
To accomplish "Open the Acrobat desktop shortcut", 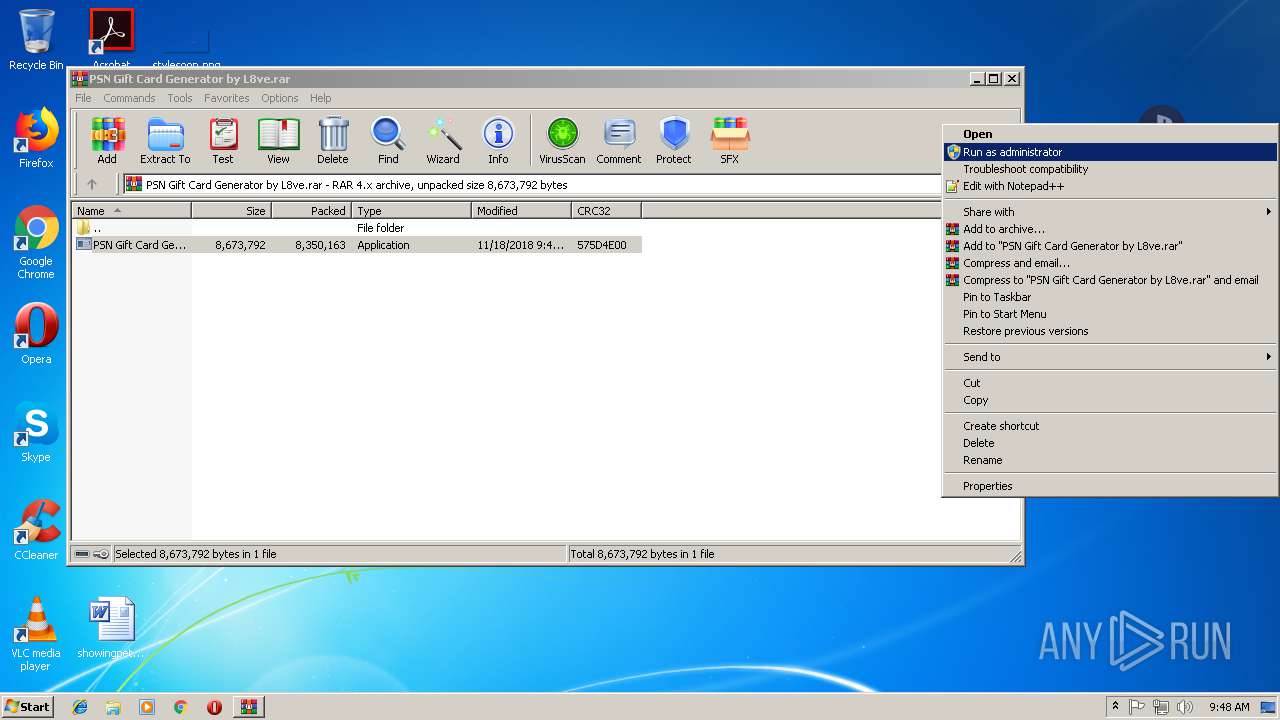I will pos(112,40).
